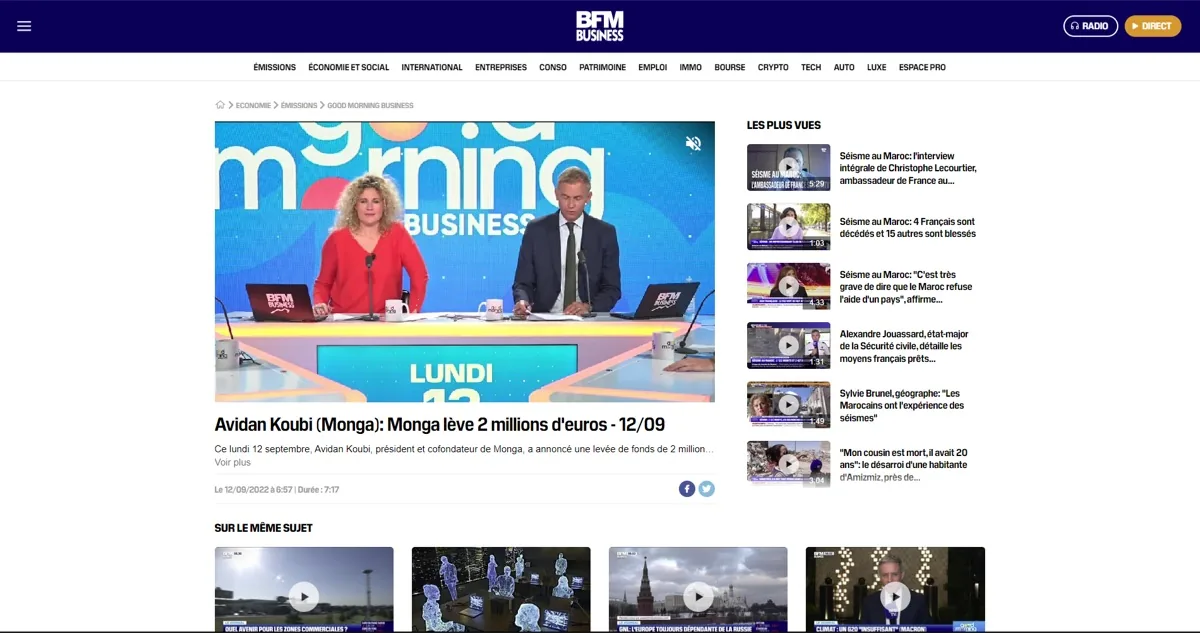Screen dimensions: 1200x633
Task: Open the Patrimoine section
Action: tap(603, 68)
